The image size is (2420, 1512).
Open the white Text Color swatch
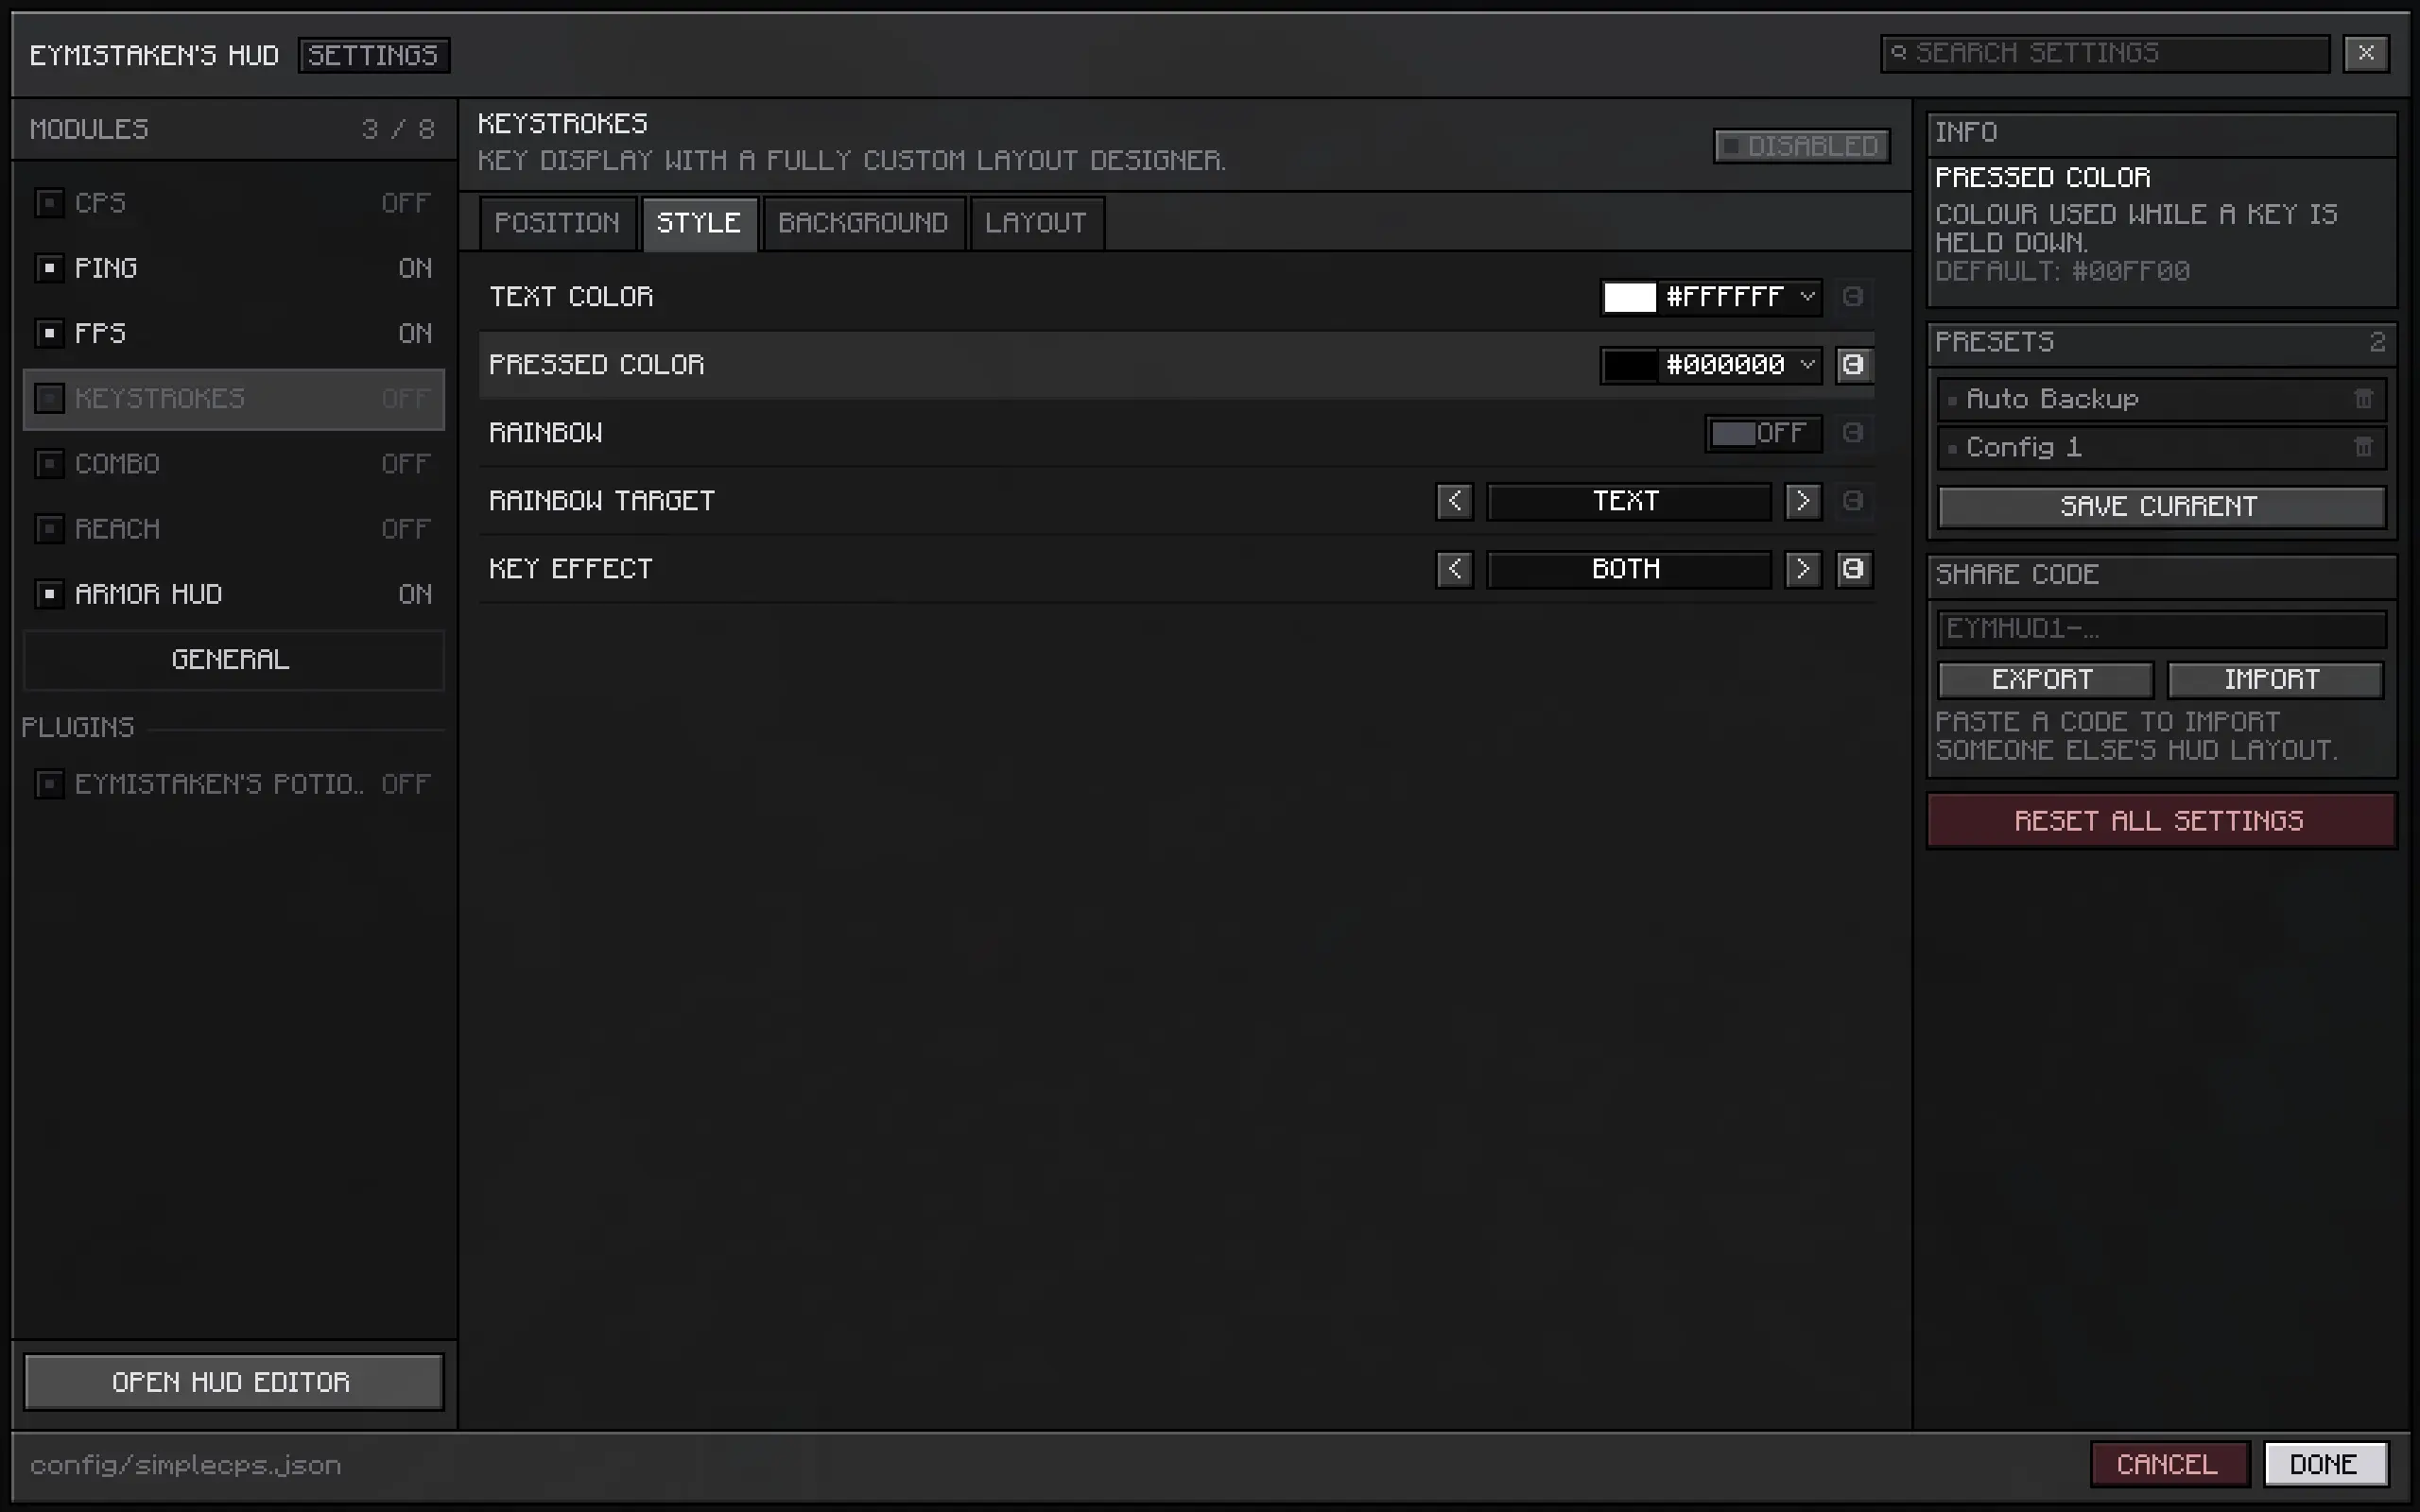1630,297
